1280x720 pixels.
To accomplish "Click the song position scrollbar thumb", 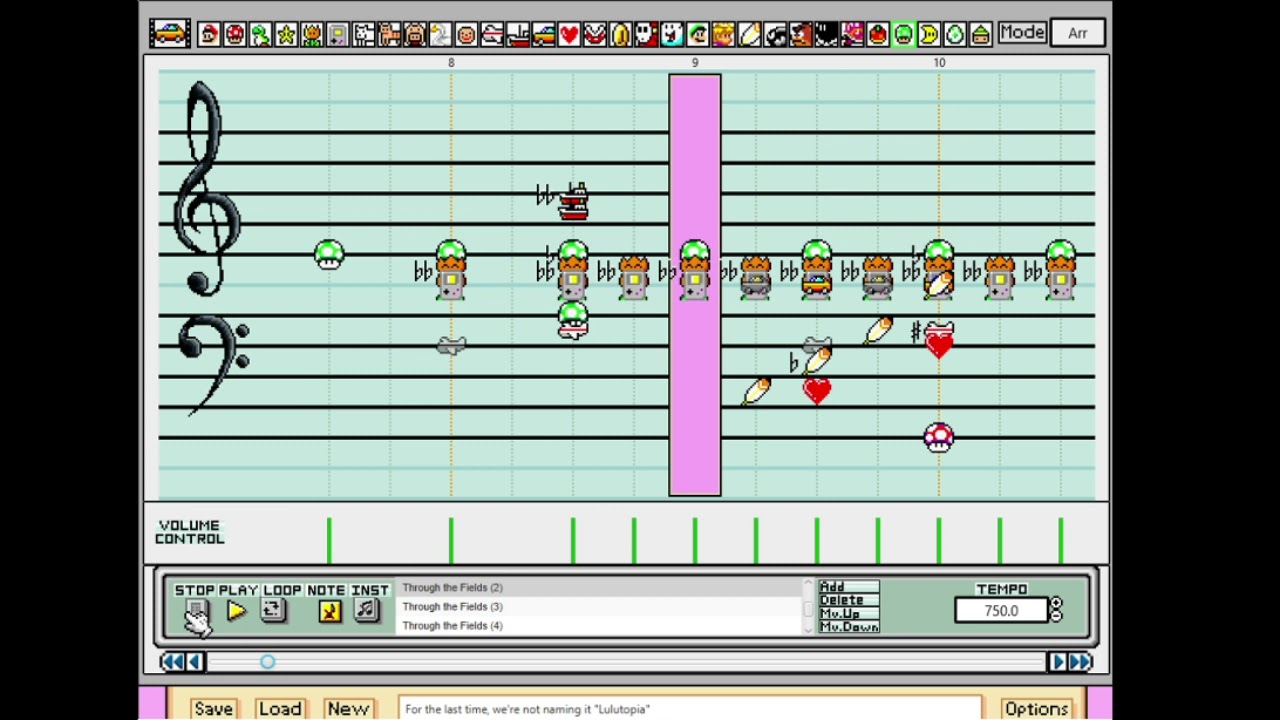I will pyautogui.click(x=267, y=661).
